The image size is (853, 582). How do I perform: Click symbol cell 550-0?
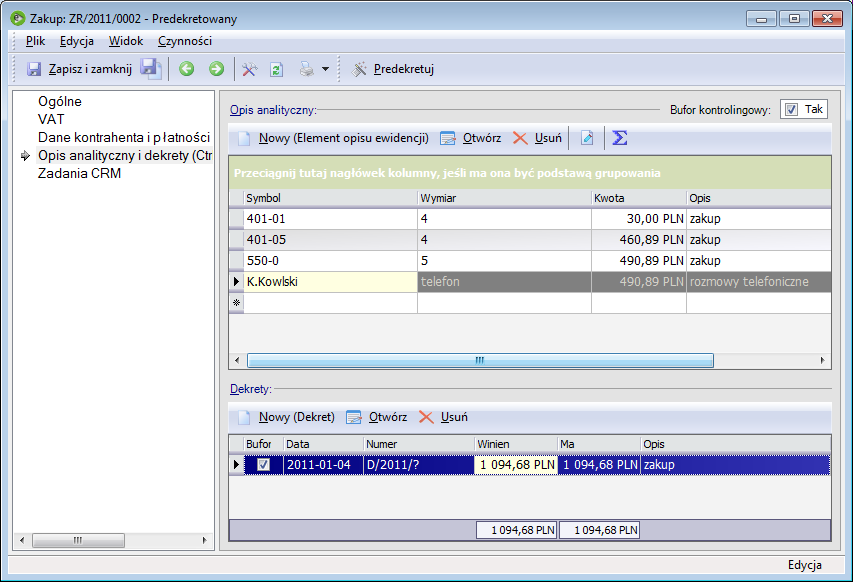(x=330, y=261)
